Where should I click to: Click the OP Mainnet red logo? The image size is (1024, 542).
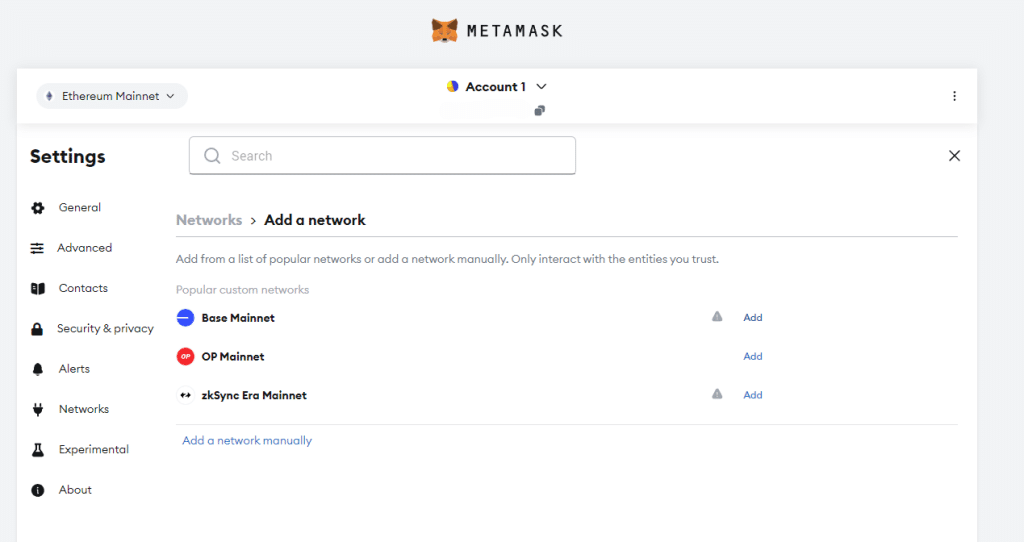(x=185, y=357)
